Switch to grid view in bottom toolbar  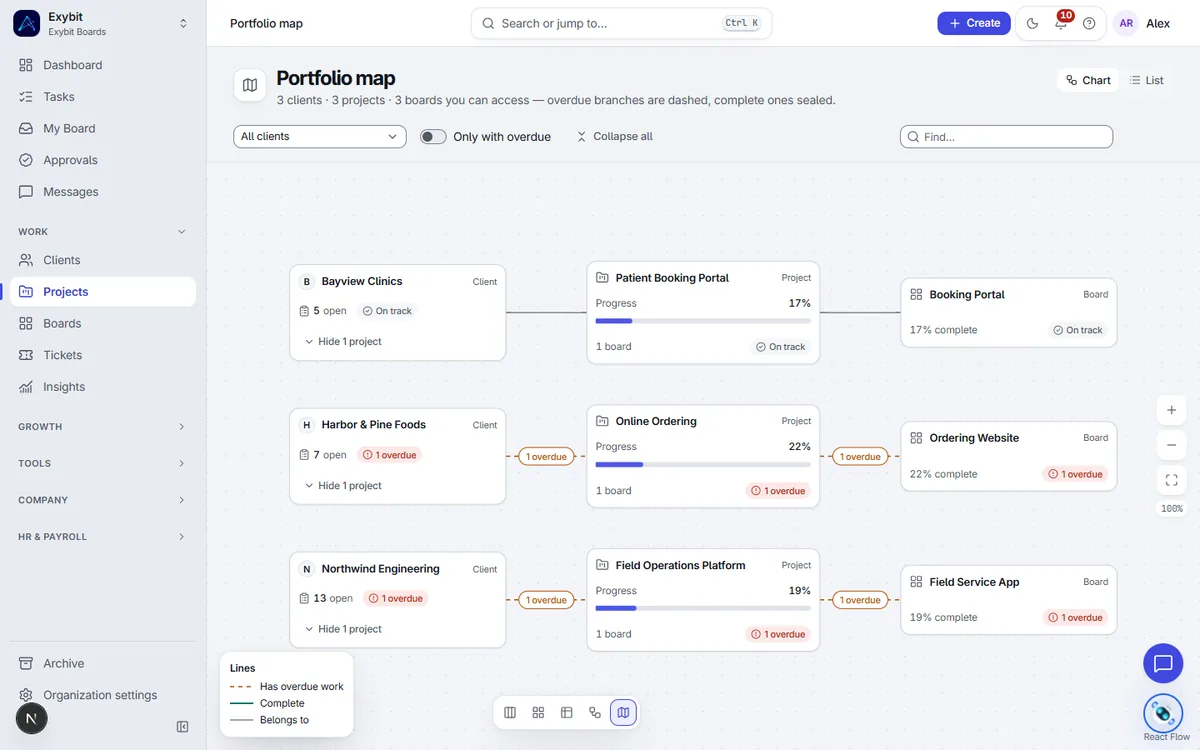click(538, 712)
